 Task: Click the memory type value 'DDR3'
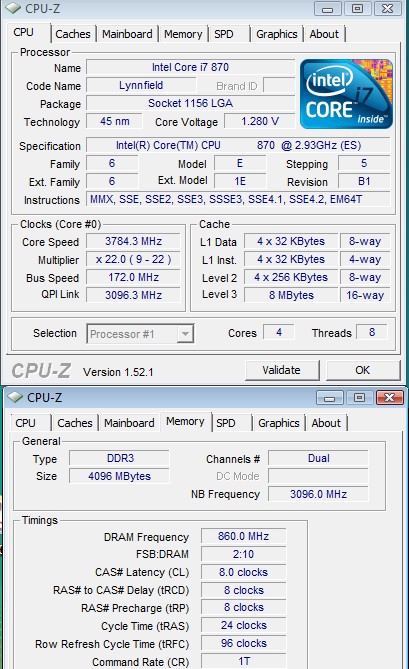120,458
